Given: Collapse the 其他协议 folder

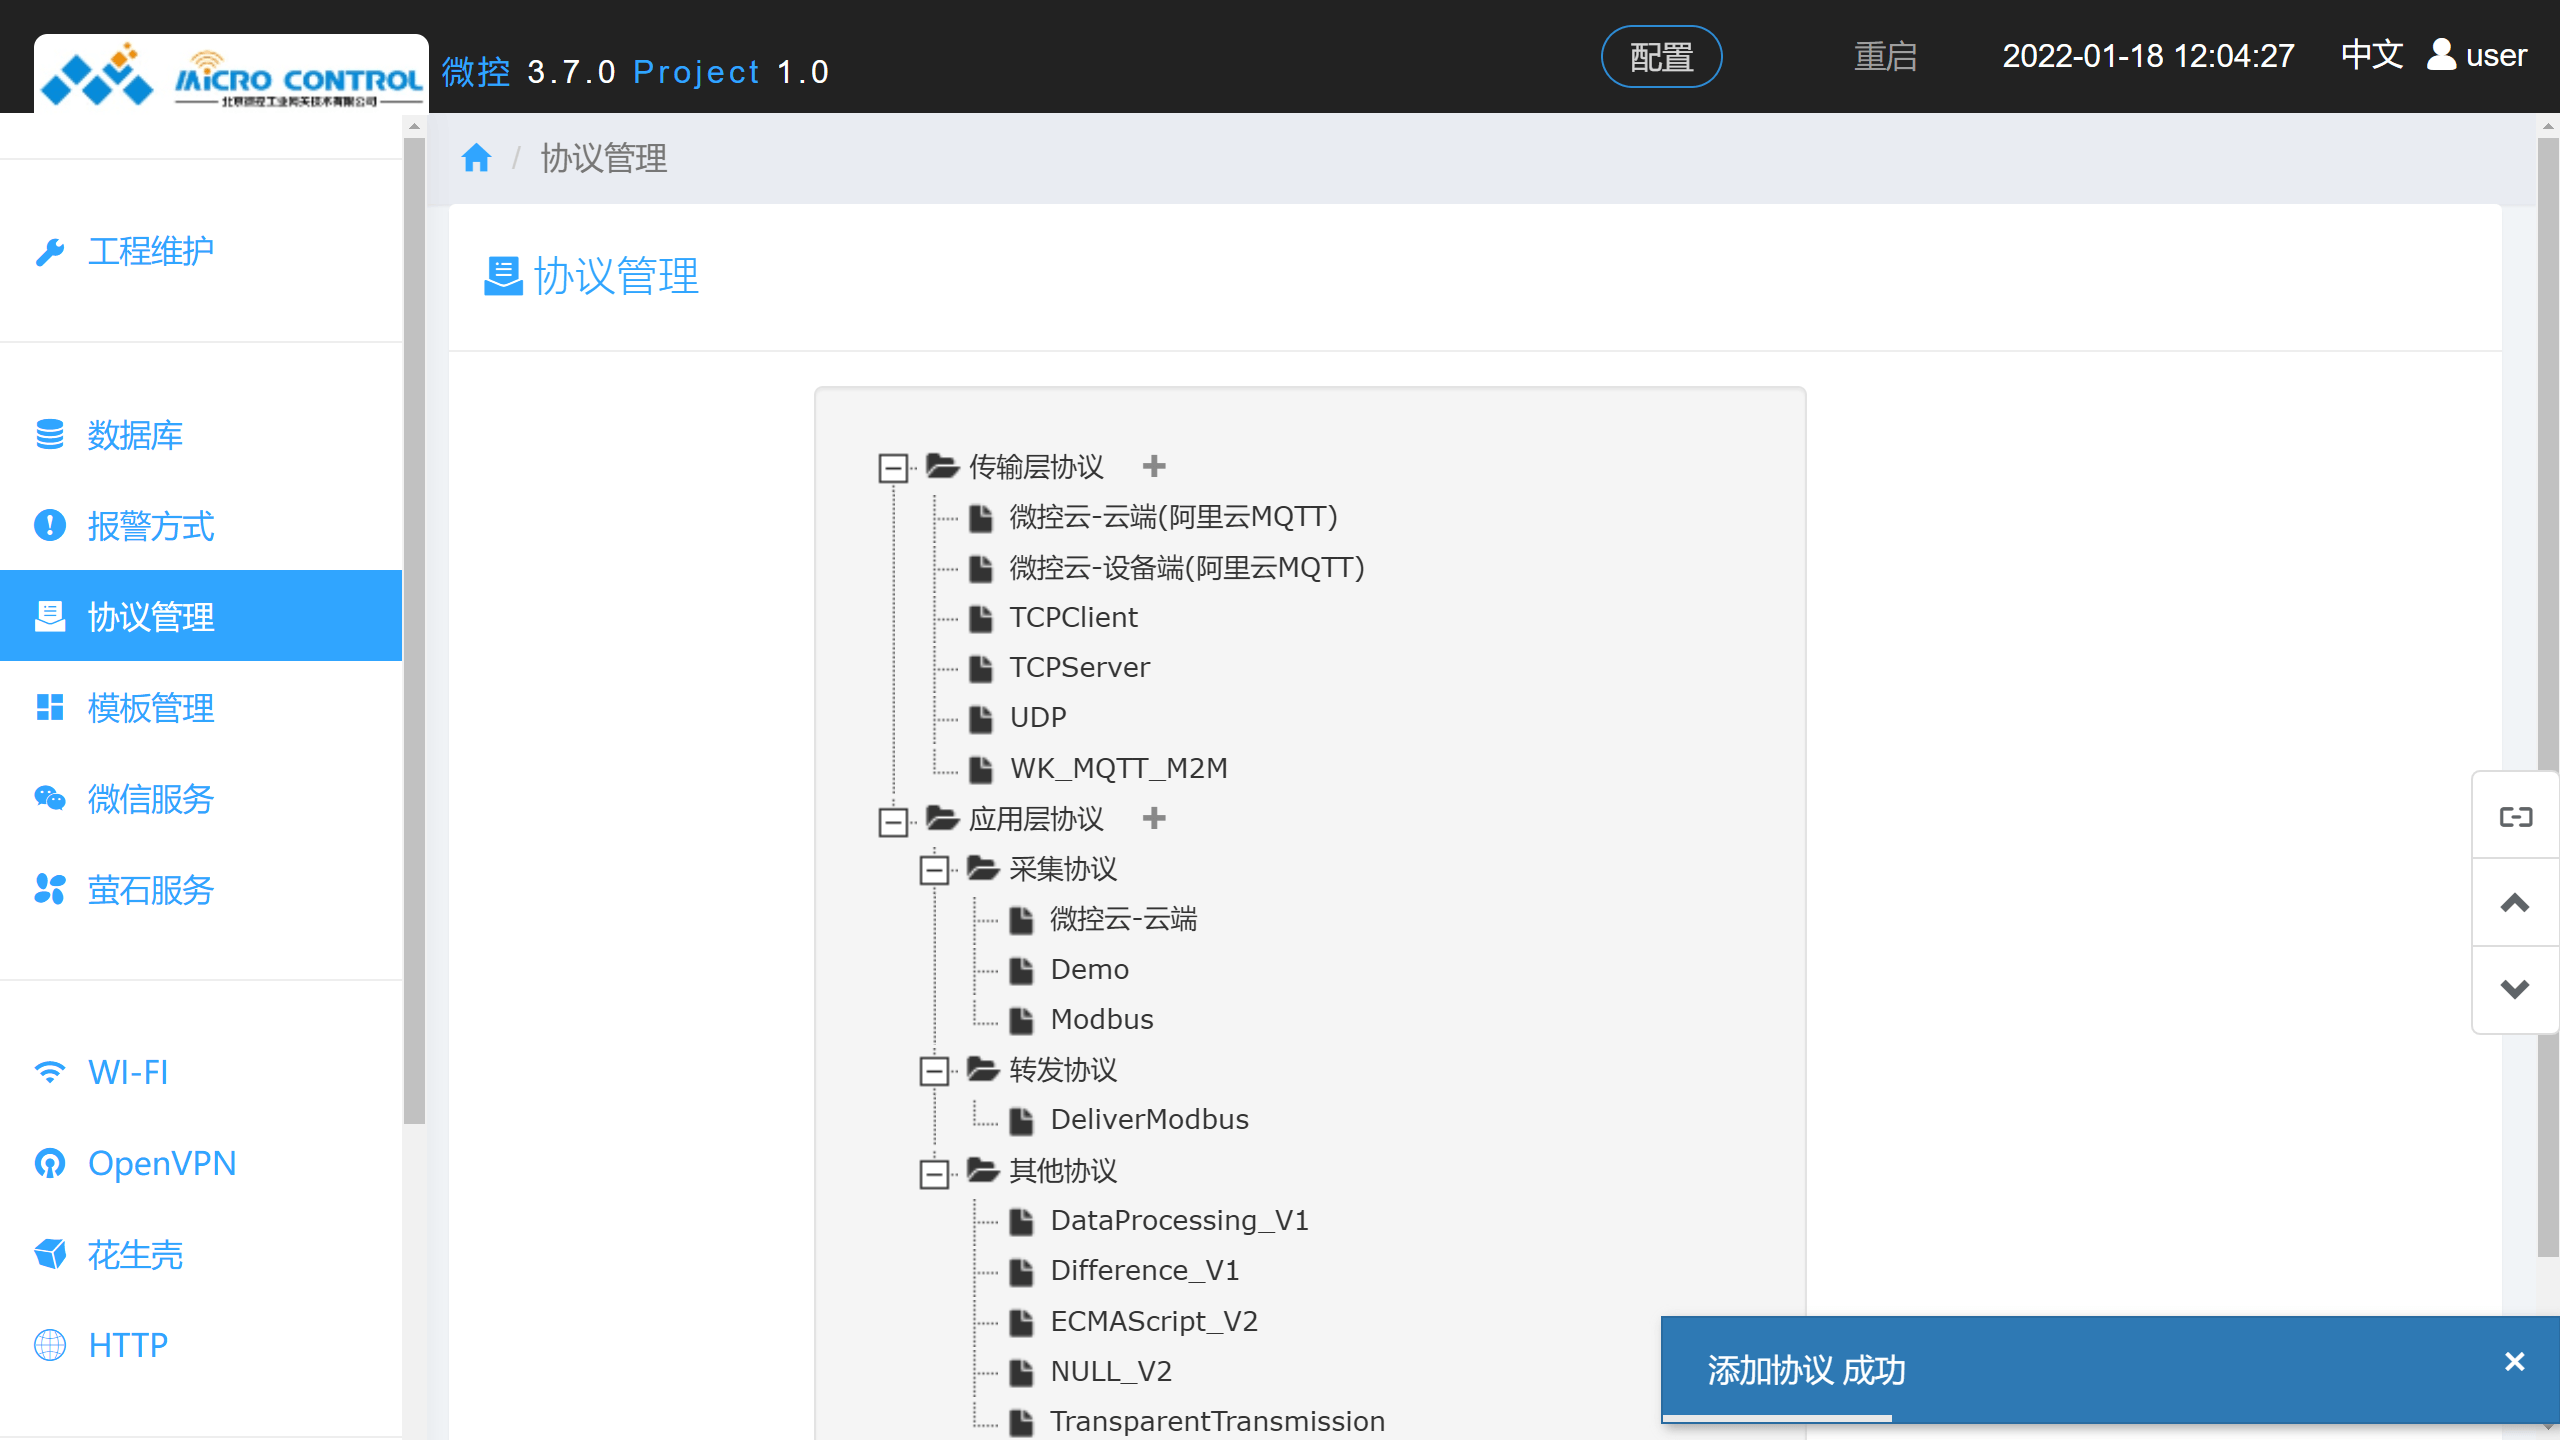Looking at the screenshot, I should tap(935, 1173).
